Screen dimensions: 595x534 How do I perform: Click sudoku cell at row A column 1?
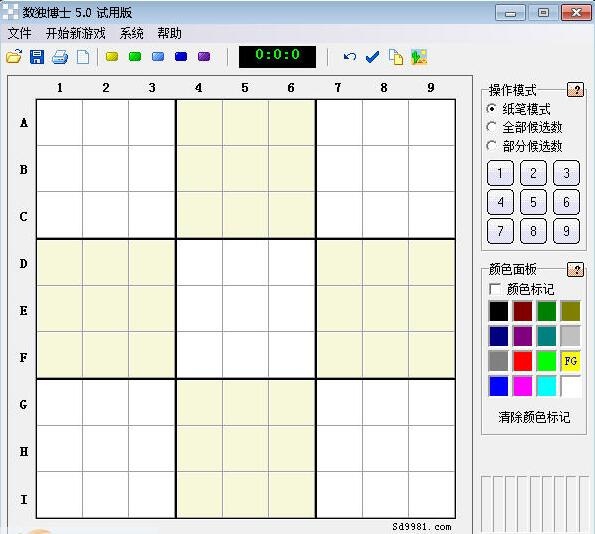(60, 123)
